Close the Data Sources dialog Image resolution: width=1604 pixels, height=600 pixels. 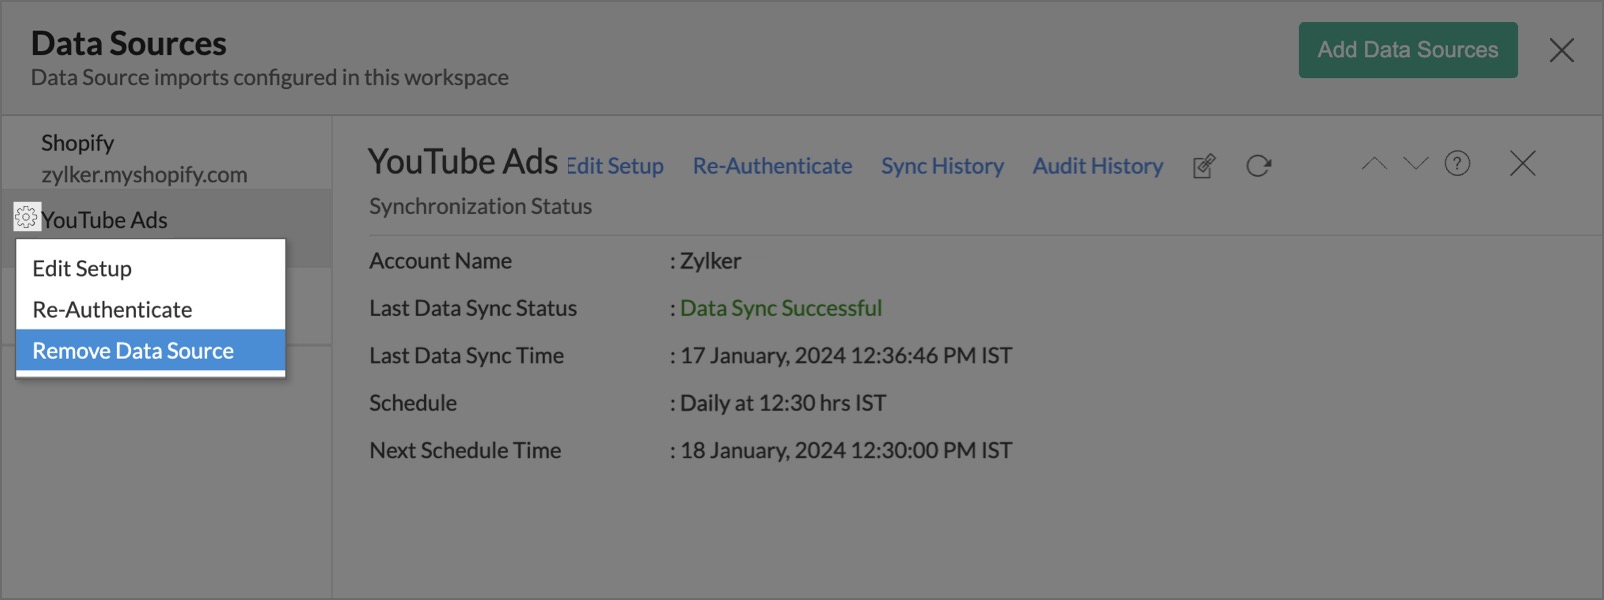(1561, 50)
